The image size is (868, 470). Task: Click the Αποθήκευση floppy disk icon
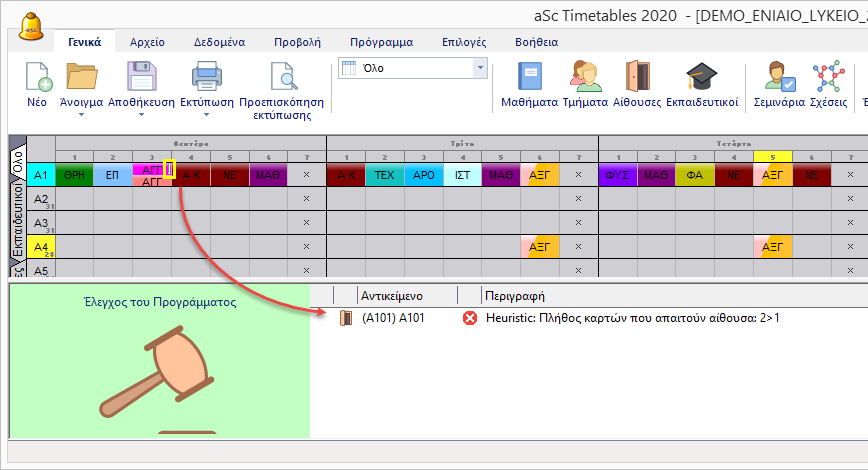(x=142, y=78)
